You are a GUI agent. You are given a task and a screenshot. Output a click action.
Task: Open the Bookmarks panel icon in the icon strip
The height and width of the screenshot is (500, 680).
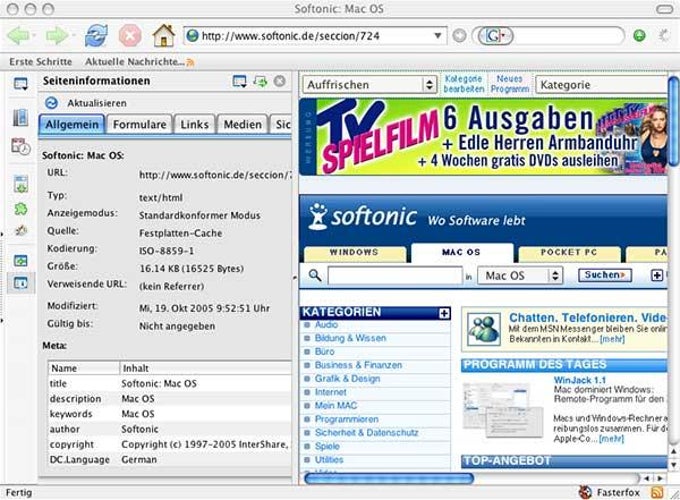[20, 118]
